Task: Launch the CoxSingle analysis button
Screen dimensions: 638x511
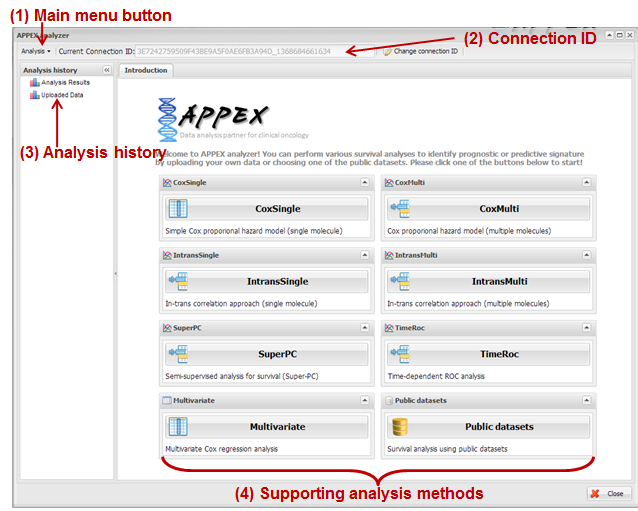Action: click(267, 209)
